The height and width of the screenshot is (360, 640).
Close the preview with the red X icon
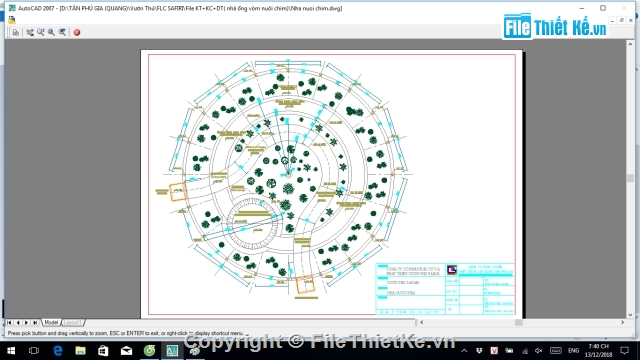pyautogui.click(x=77, y=32)
